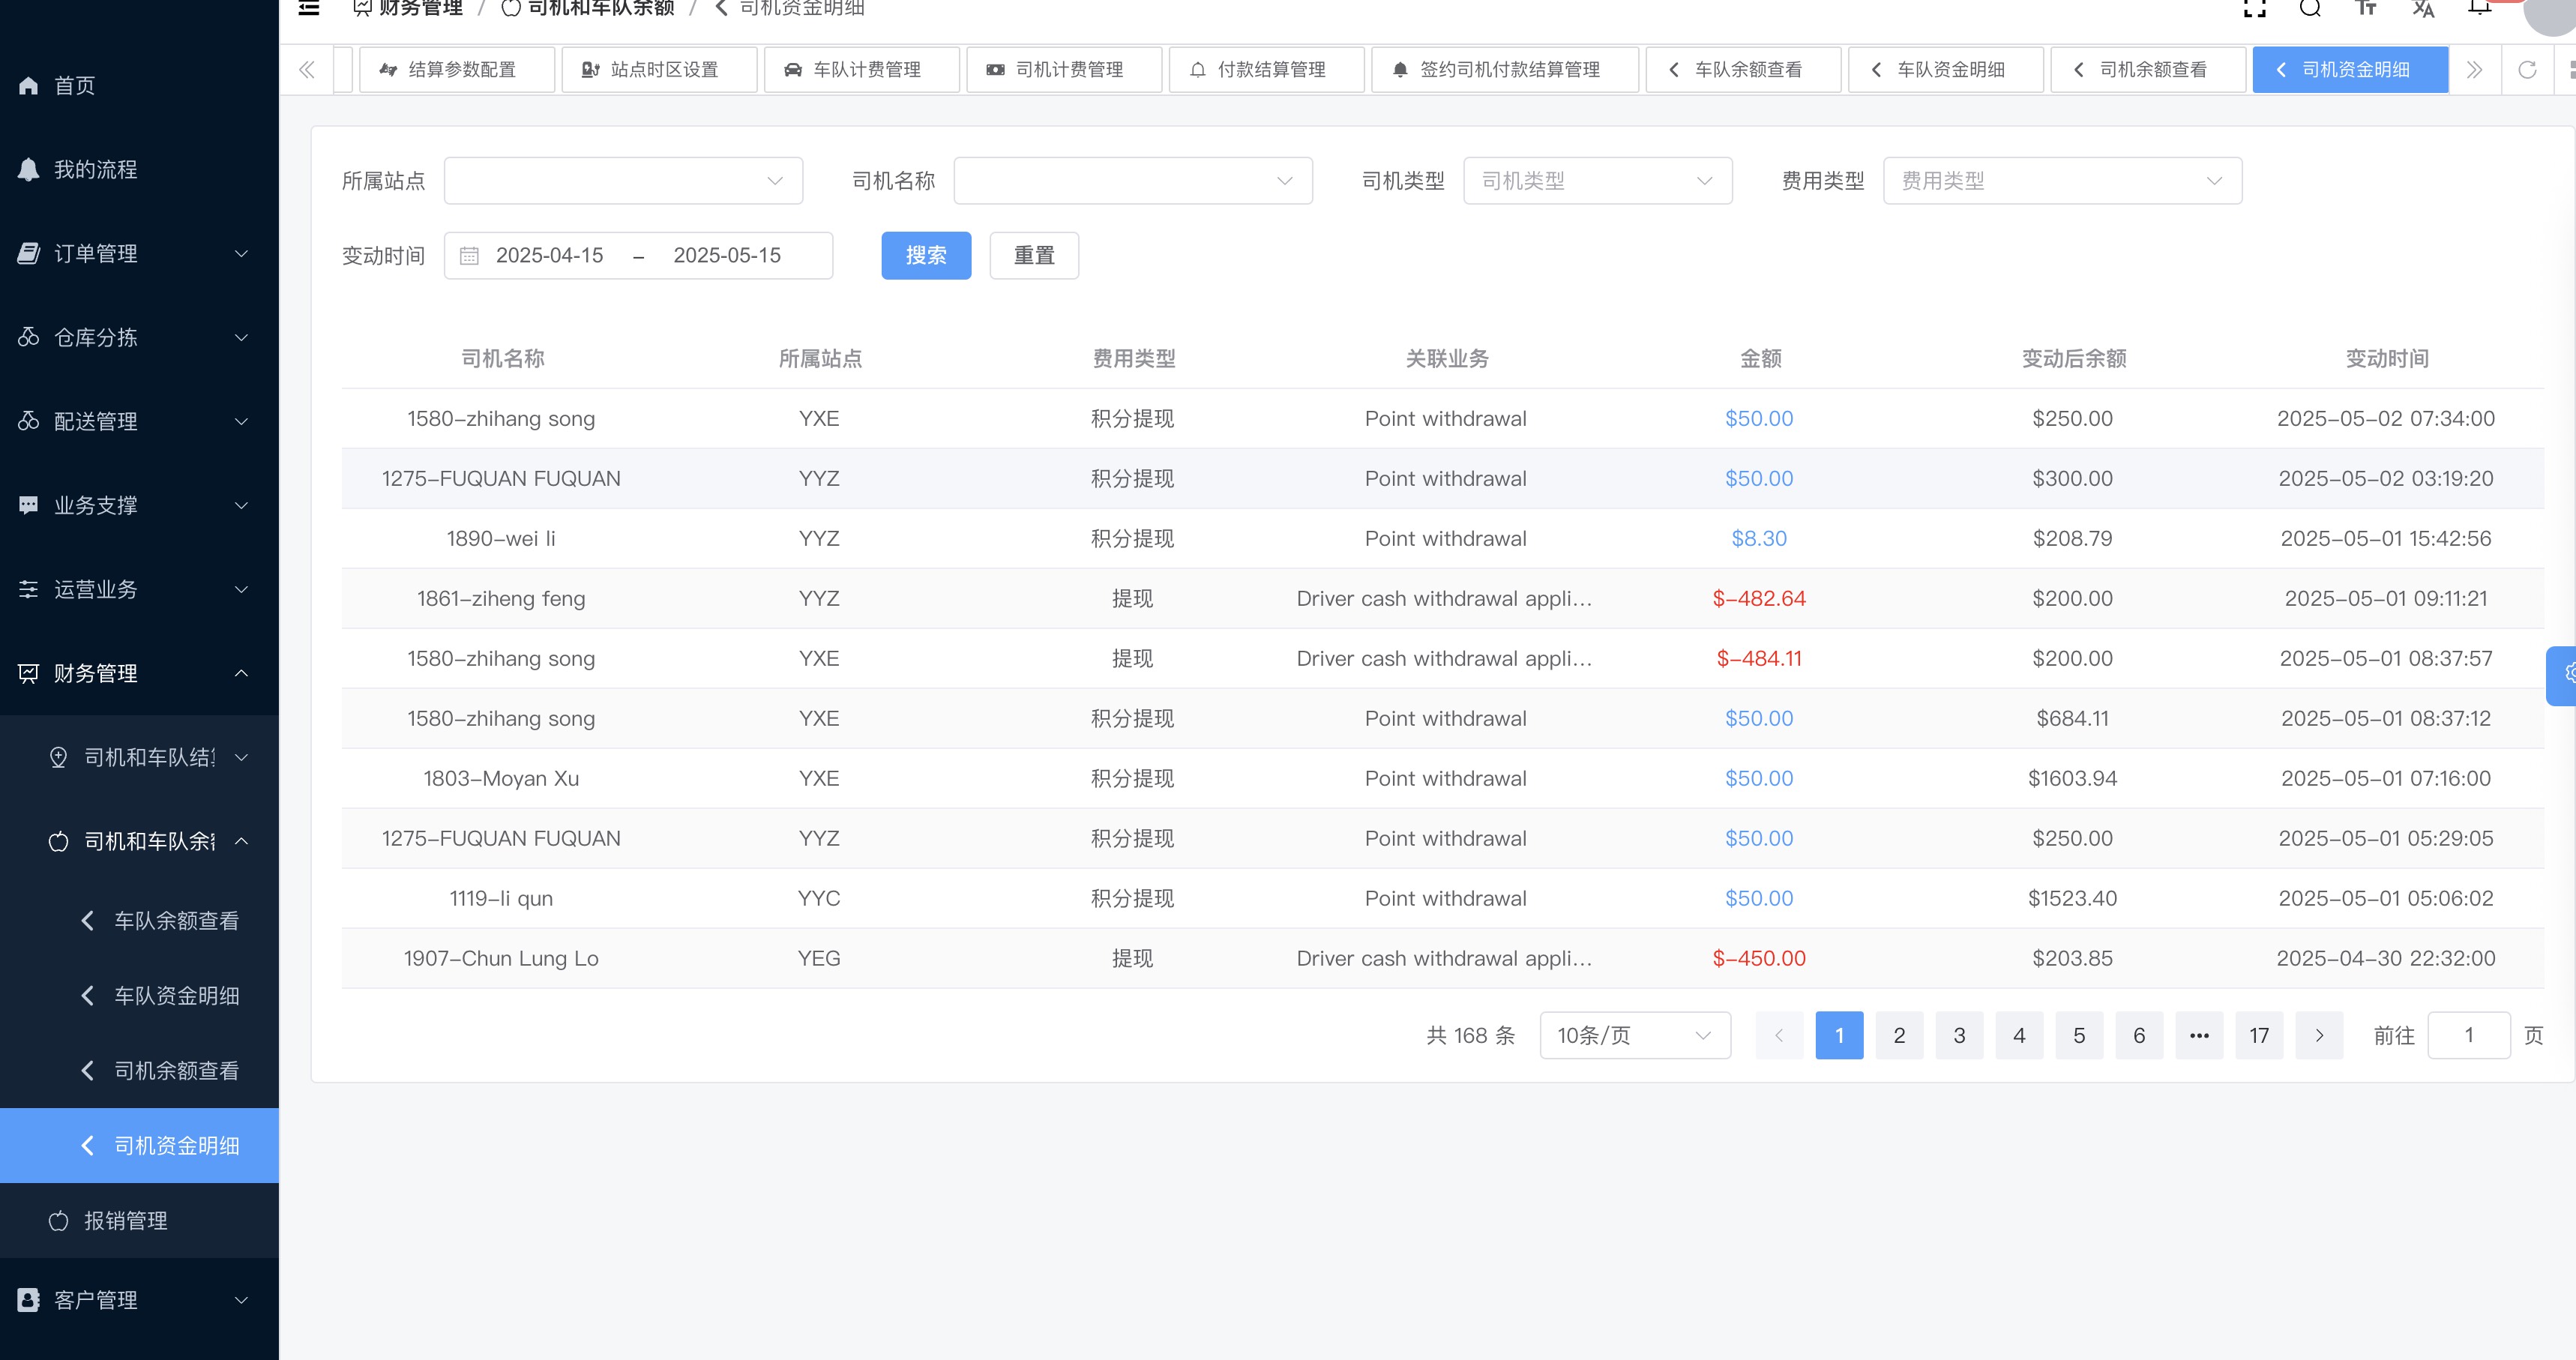Click the language translate icon
The height and width of the screenshot is (1360, 2576).
(2423, 9)
